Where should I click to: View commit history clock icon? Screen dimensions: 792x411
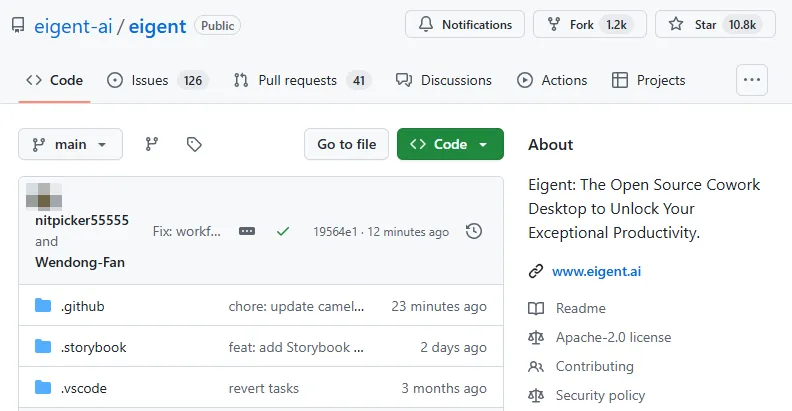[474, 231]
